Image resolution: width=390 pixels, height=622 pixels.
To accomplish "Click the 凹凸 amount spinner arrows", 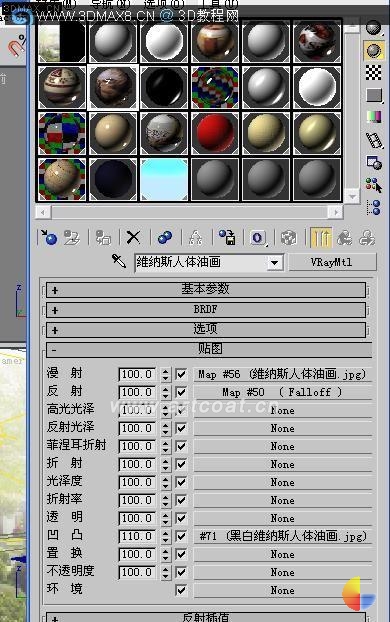I will point(166,536).
